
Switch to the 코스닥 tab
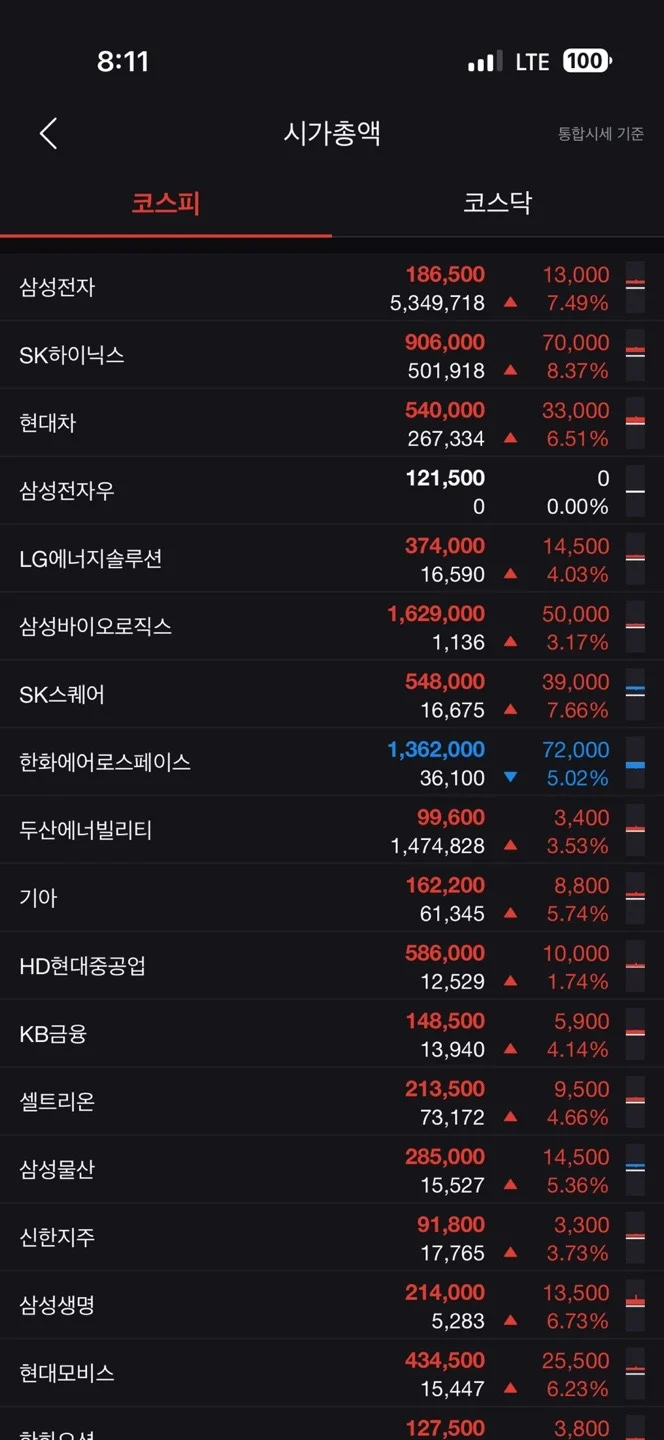click(498, 203)
